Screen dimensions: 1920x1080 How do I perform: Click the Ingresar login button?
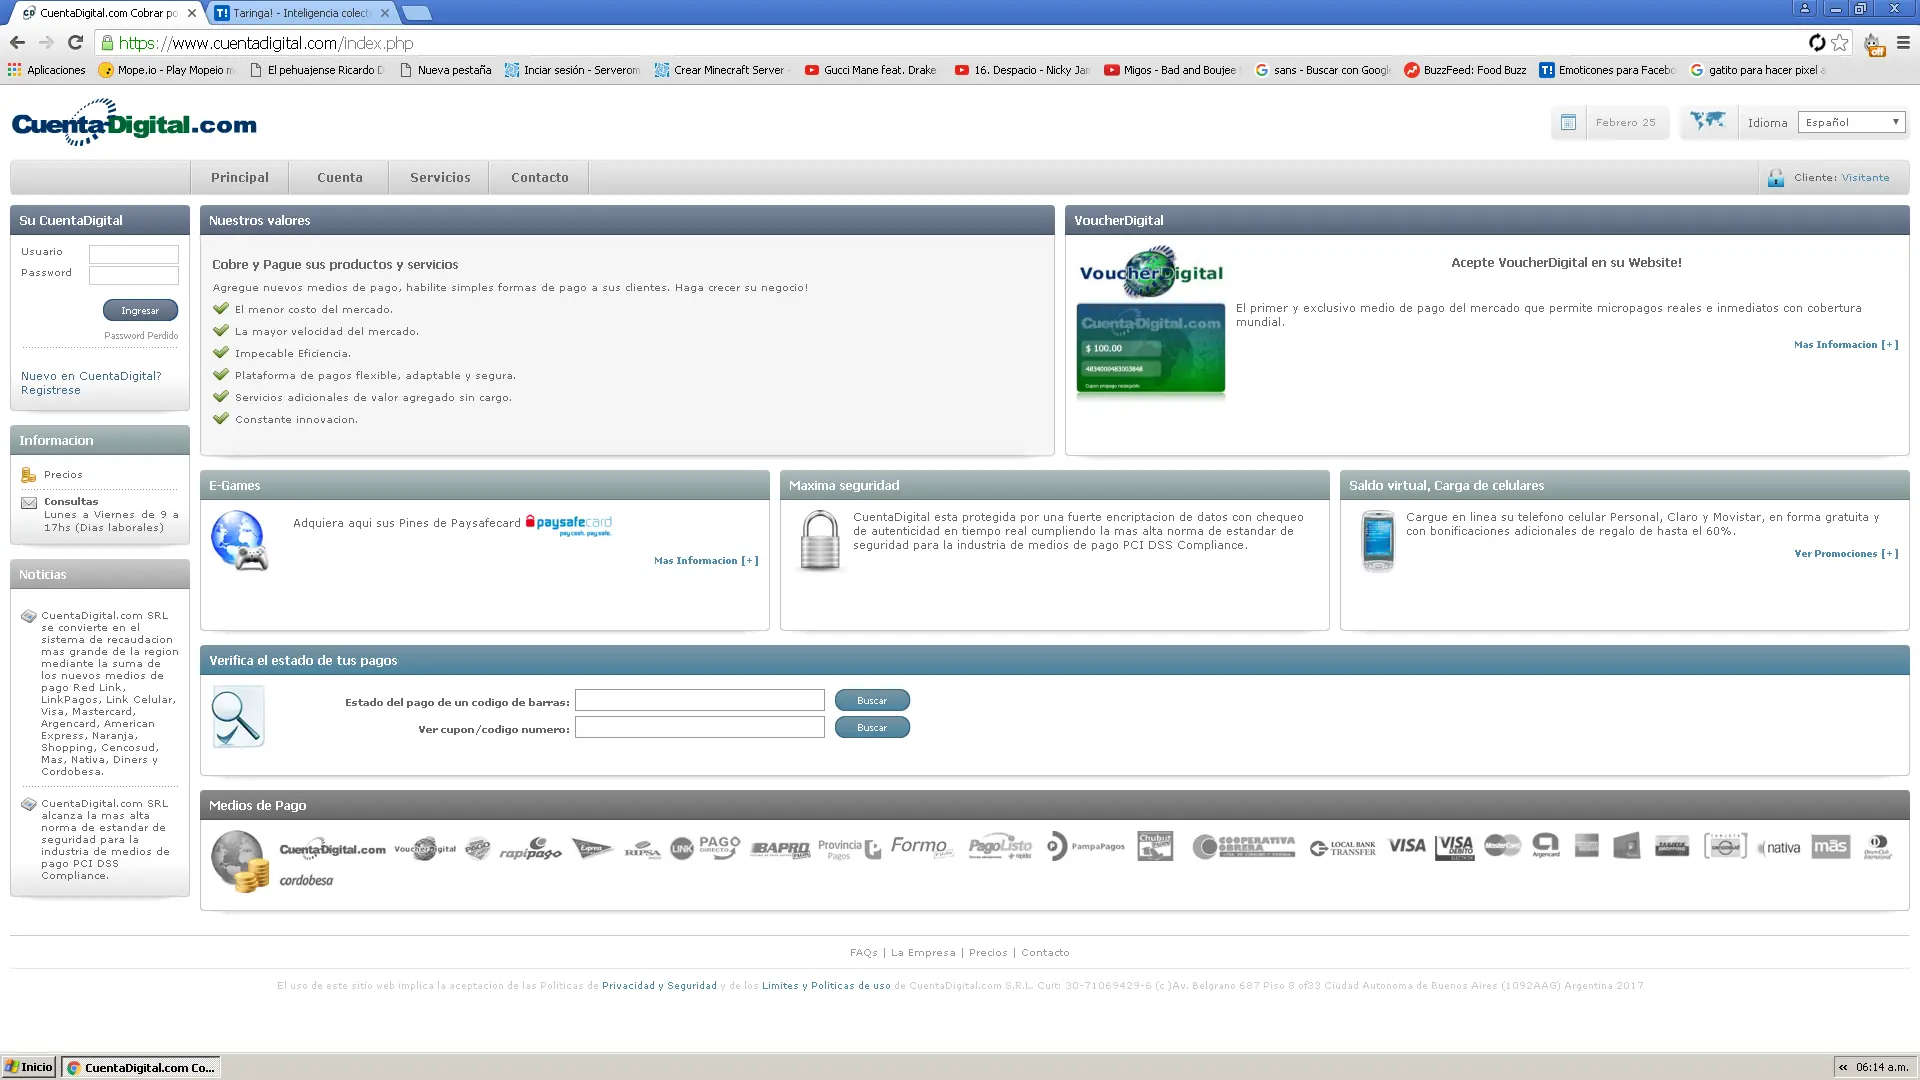[x=140, y=310]
